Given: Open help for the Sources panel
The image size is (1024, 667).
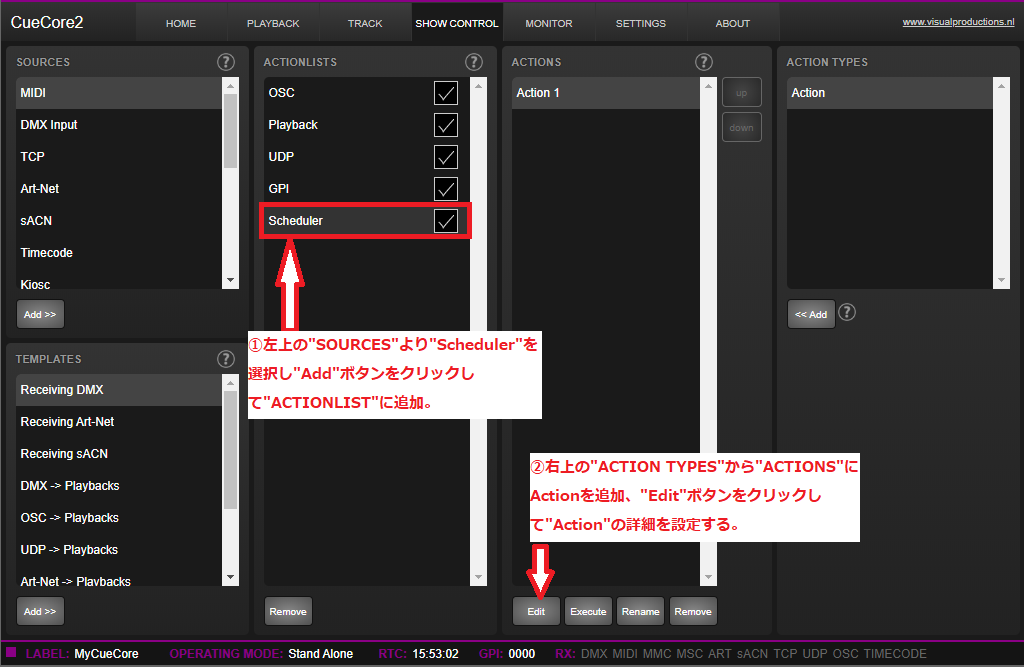Looking at the screenshot, I should click(225, 62).
